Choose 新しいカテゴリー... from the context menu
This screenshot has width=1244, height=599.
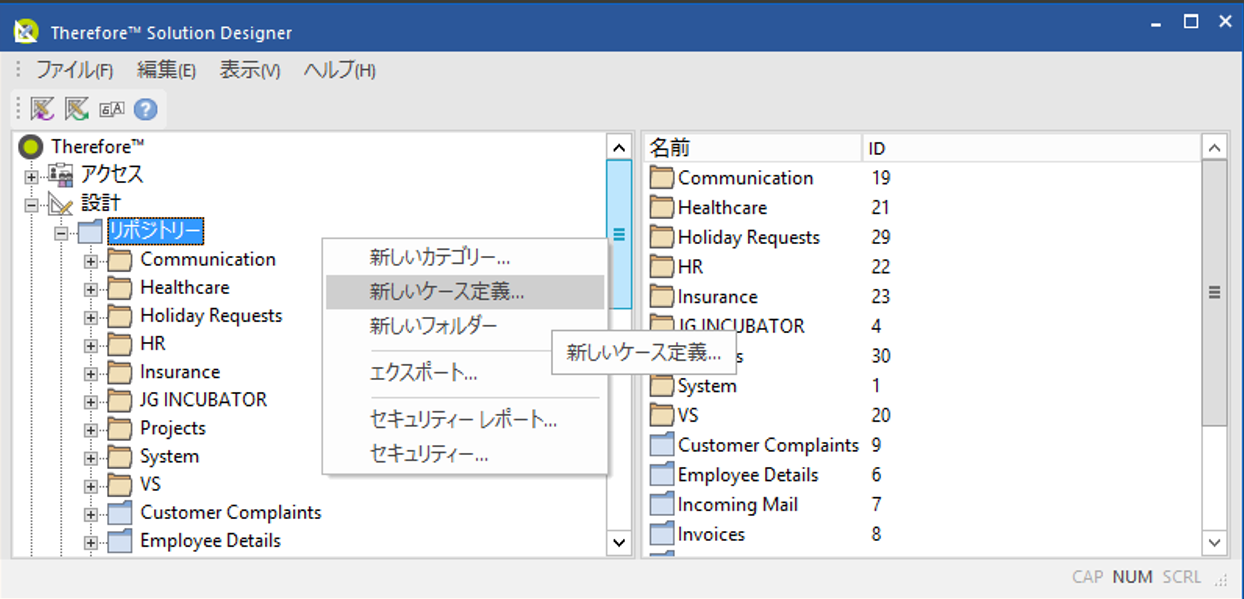point(465,258)
